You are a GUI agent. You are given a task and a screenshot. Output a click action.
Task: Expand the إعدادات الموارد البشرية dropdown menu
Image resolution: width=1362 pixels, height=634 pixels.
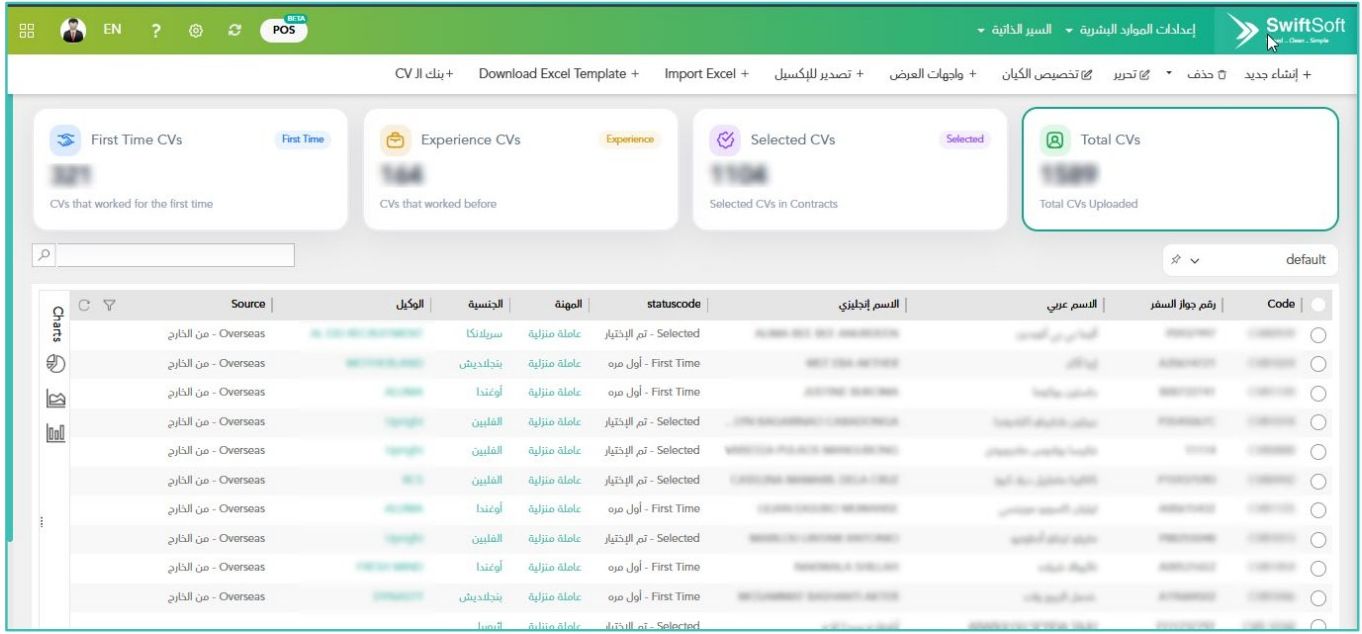pyautogui.click(x=1130, y=30)
